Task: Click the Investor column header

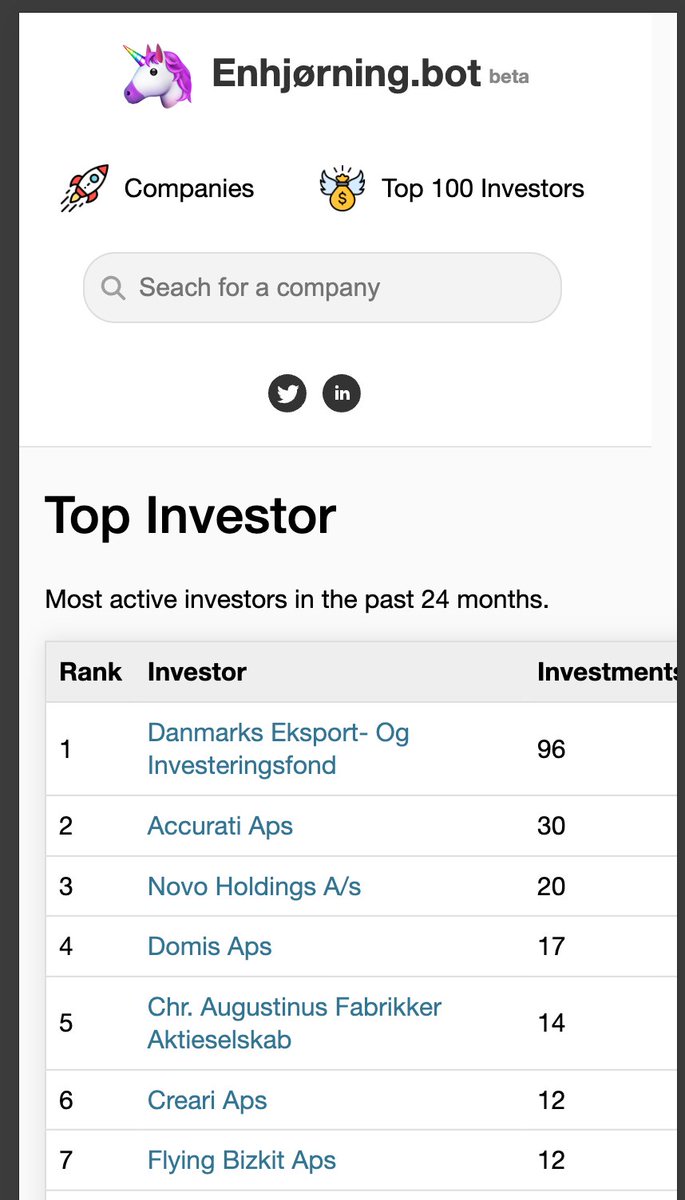Action: point(197,672)
